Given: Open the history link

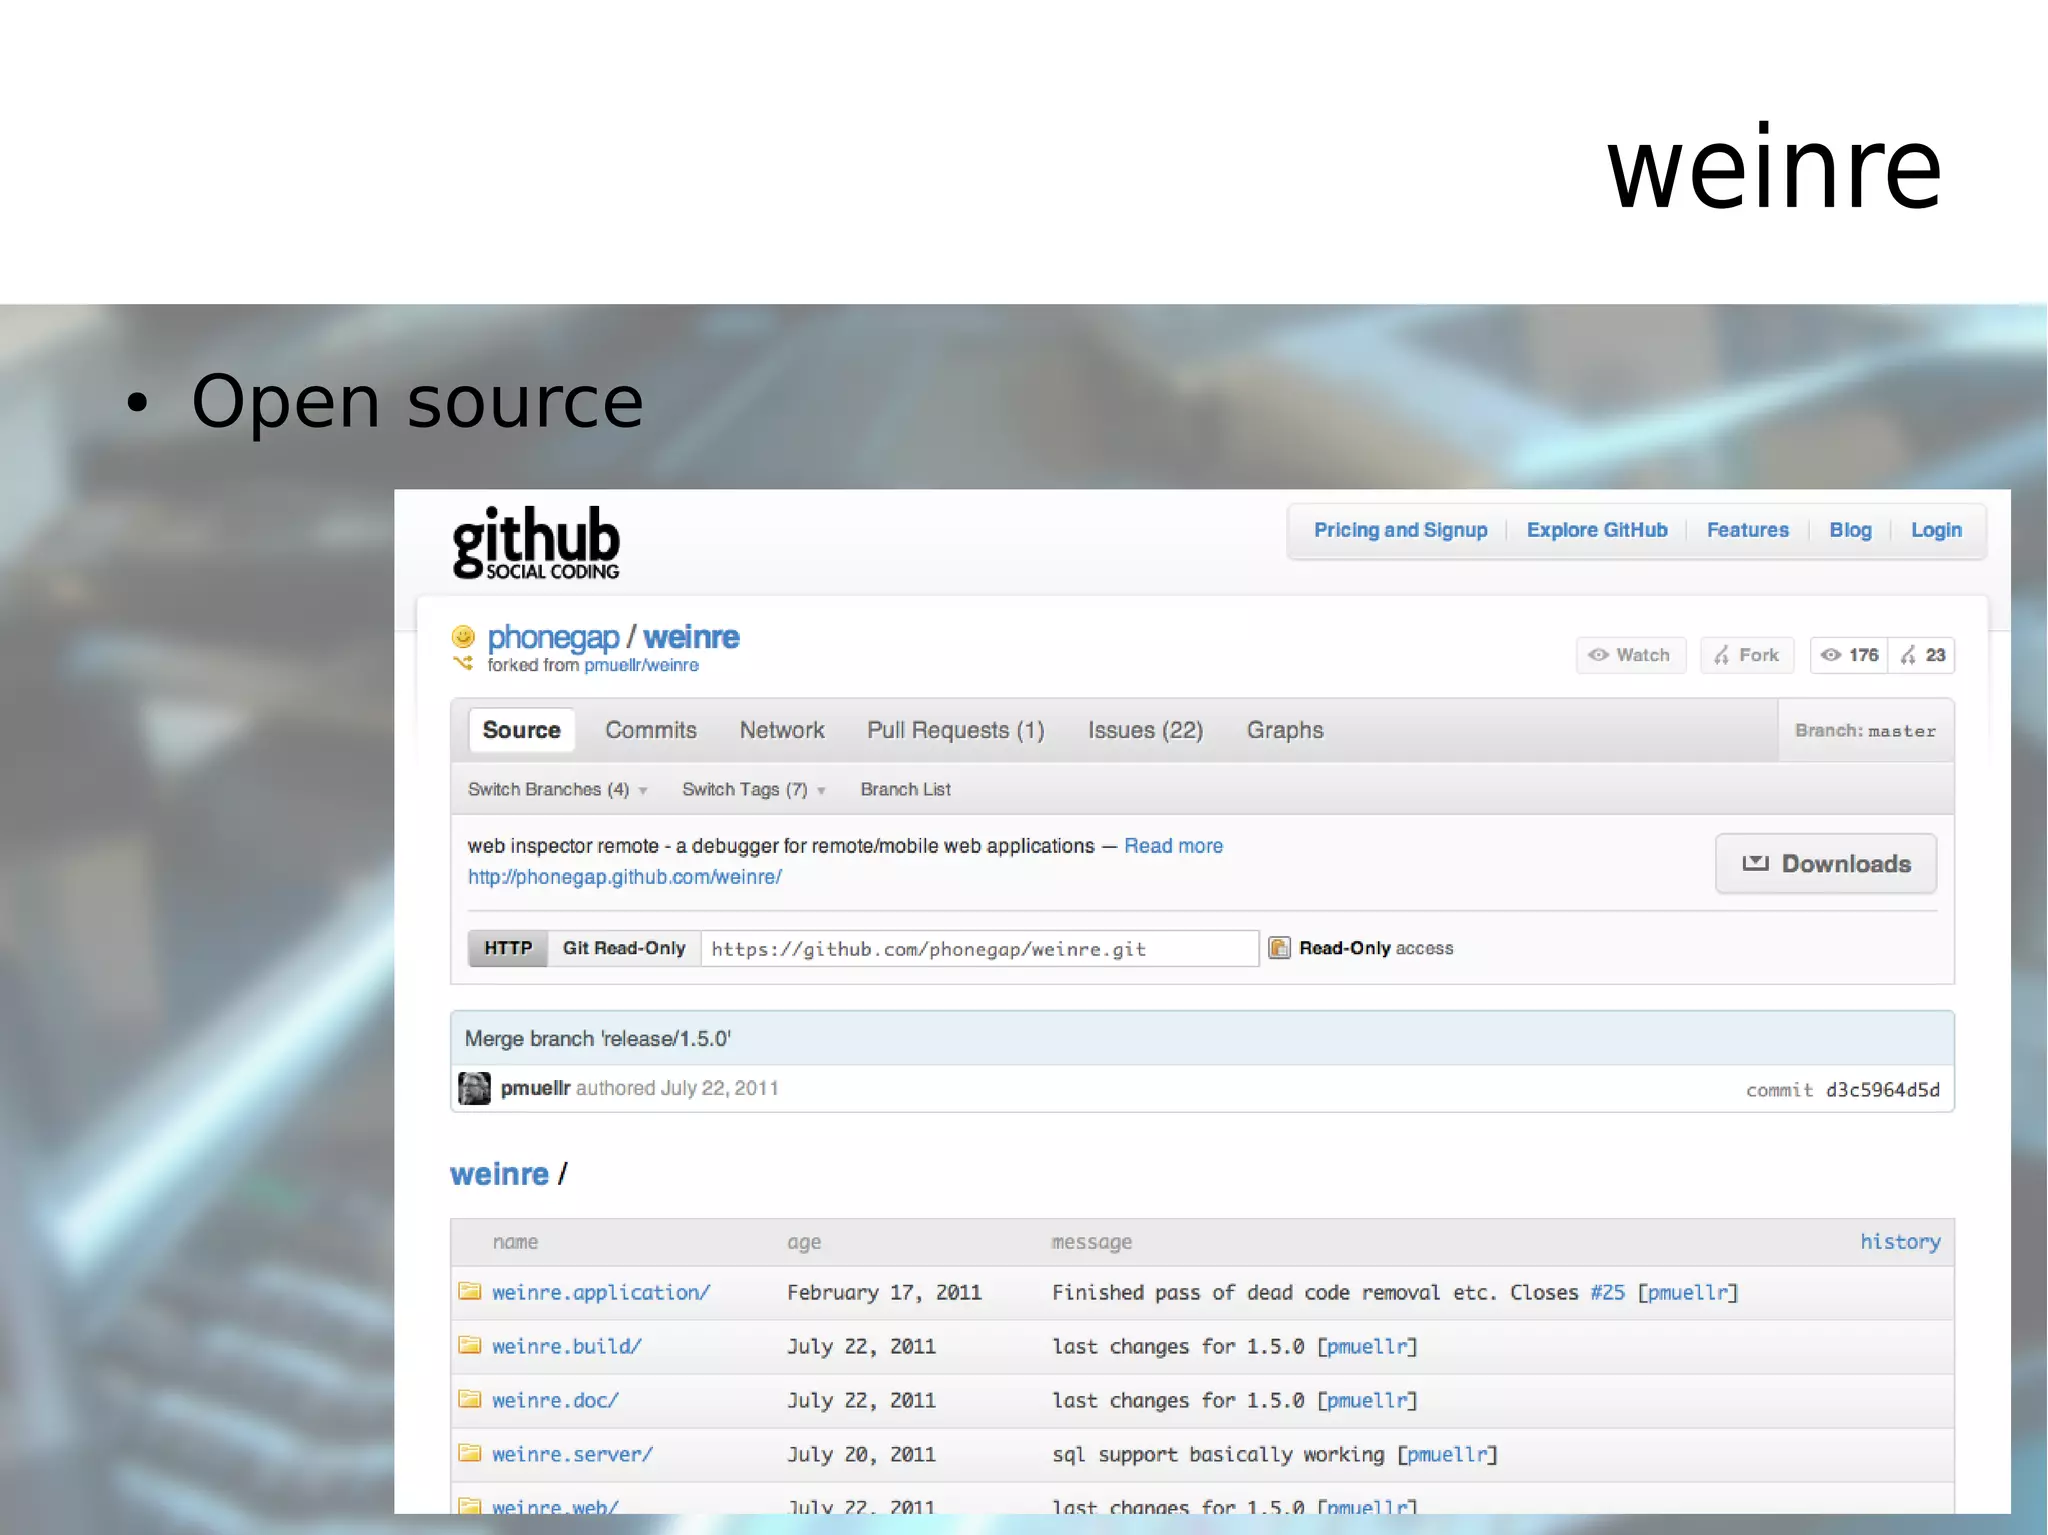Looking at the screenshot, I should 1900,1241.
